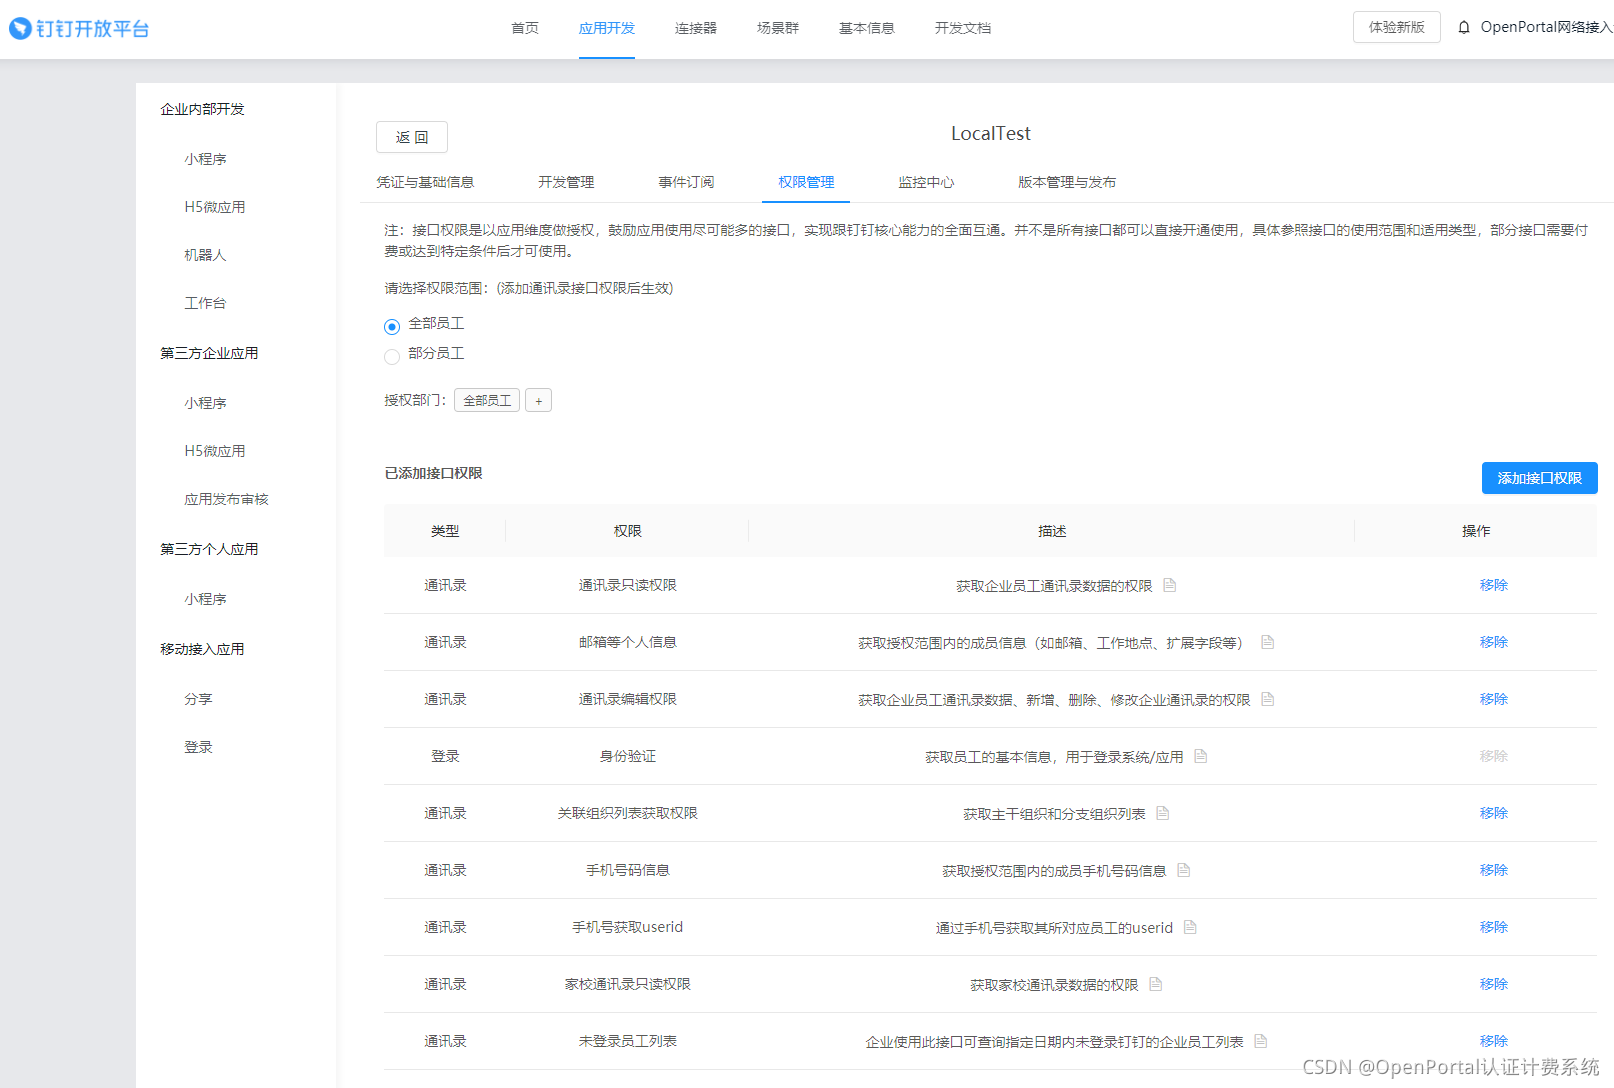Open 场景群 in top navigation

pyautogui.click(x=778, y=28)
